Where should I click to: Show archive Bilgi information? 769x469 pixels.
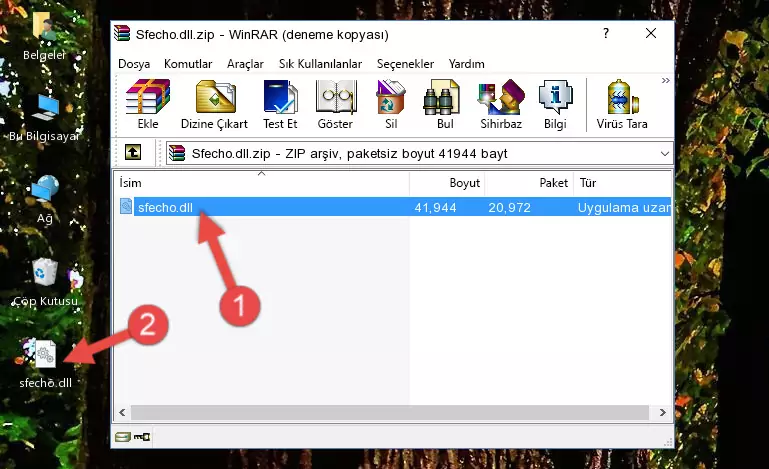pyautogui.click(x=555, y=97)
